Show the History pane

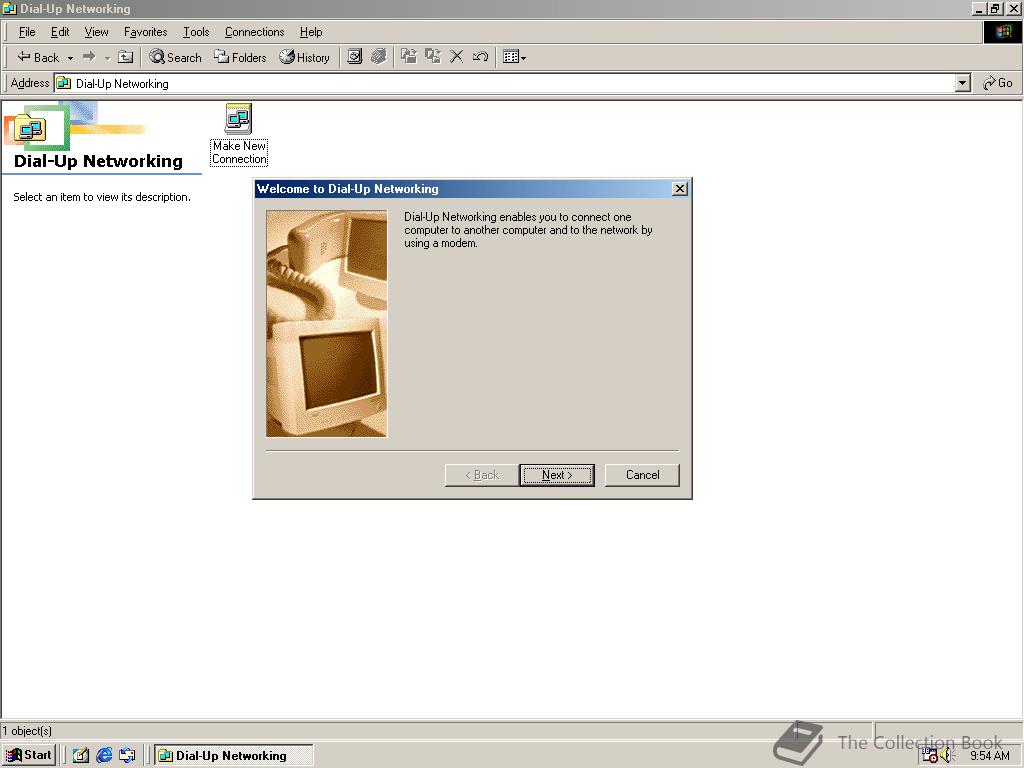click(x=304, y=57)
